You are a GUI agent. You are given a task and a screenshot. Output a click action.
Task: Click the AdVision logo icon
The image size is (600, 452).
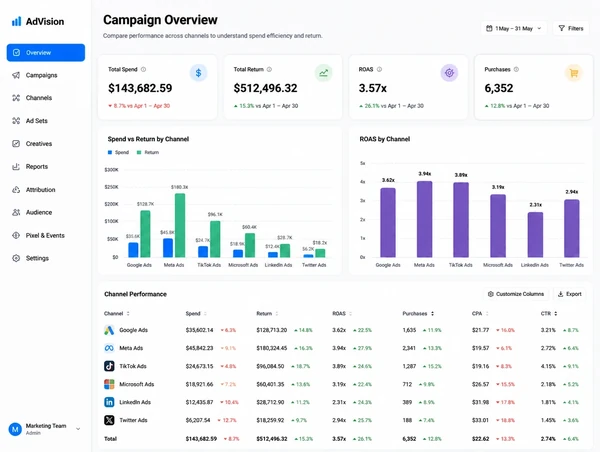tap(16, 21)
